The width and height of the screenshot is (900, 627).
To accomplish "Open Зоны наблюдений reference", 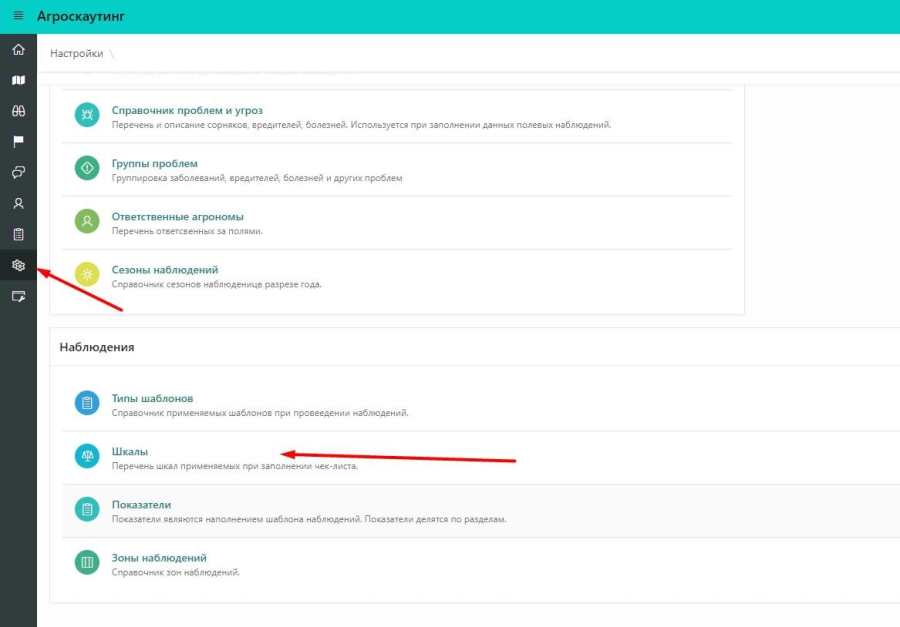I will click(159, 558).
